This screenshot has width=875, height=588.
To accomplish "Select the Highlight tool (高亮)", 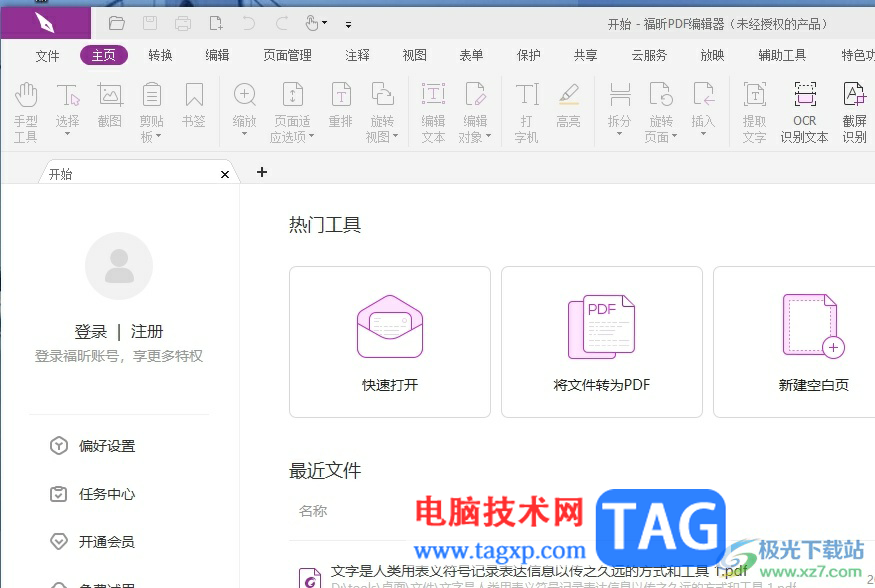I will (569, 105).
